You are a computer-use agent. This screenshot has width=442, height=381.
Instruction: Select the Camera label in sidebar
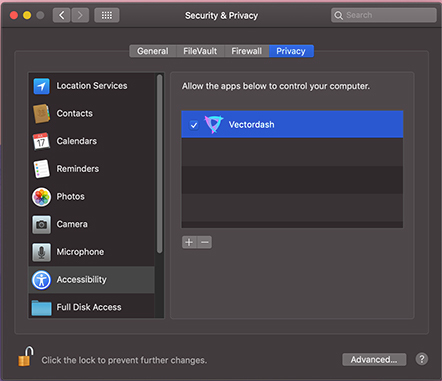72,224
